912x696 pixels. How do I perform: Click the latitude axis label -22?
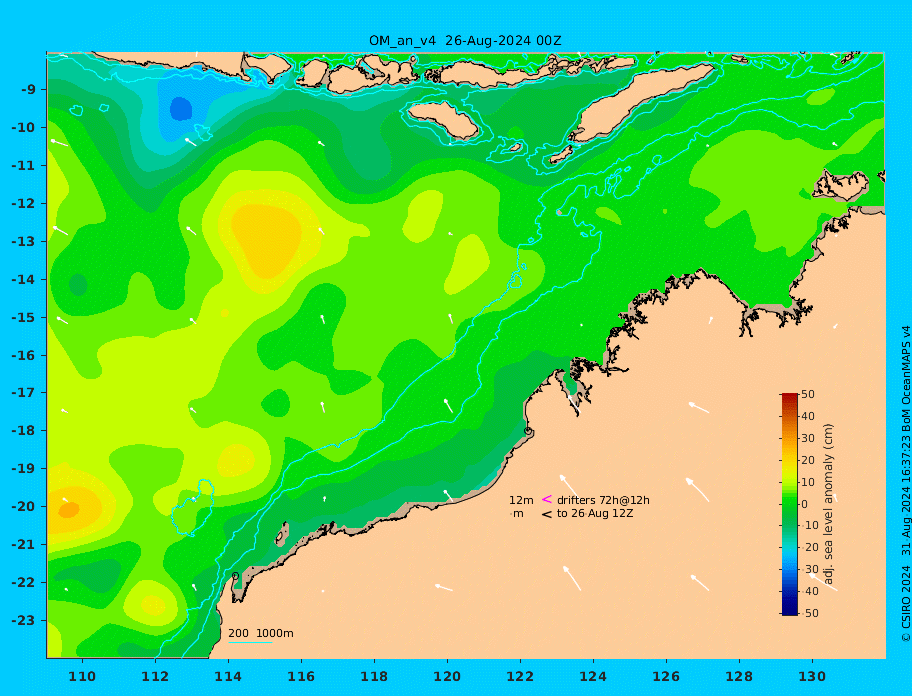23,583
